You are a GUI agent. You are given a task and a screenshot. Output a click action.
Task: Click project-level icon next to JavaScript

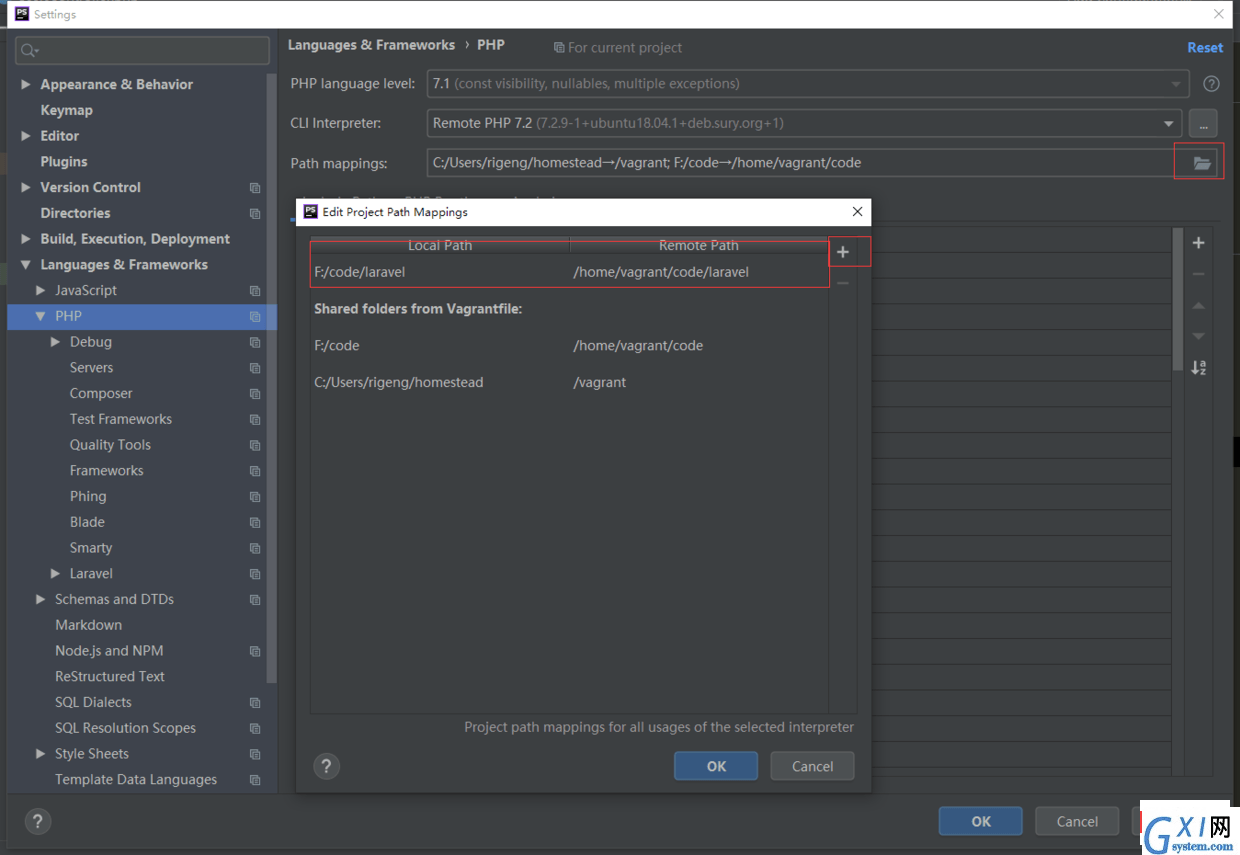255,291
